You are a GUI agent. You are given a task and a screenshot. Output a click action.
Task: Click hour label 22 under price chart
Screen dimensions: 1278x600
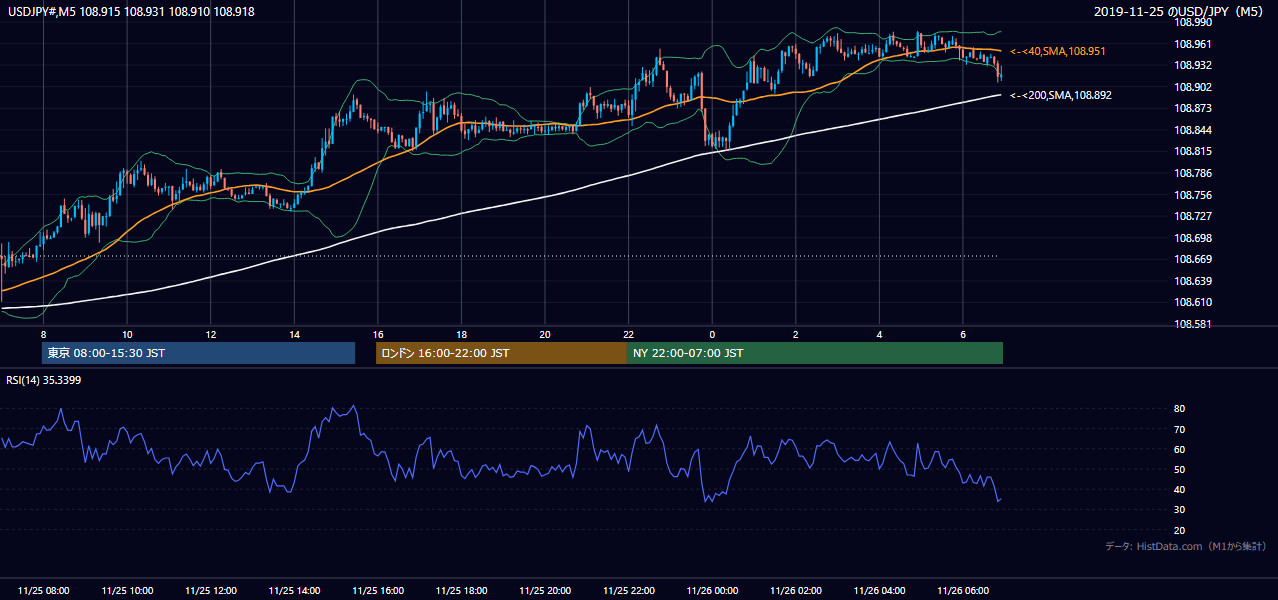point(628,334)
